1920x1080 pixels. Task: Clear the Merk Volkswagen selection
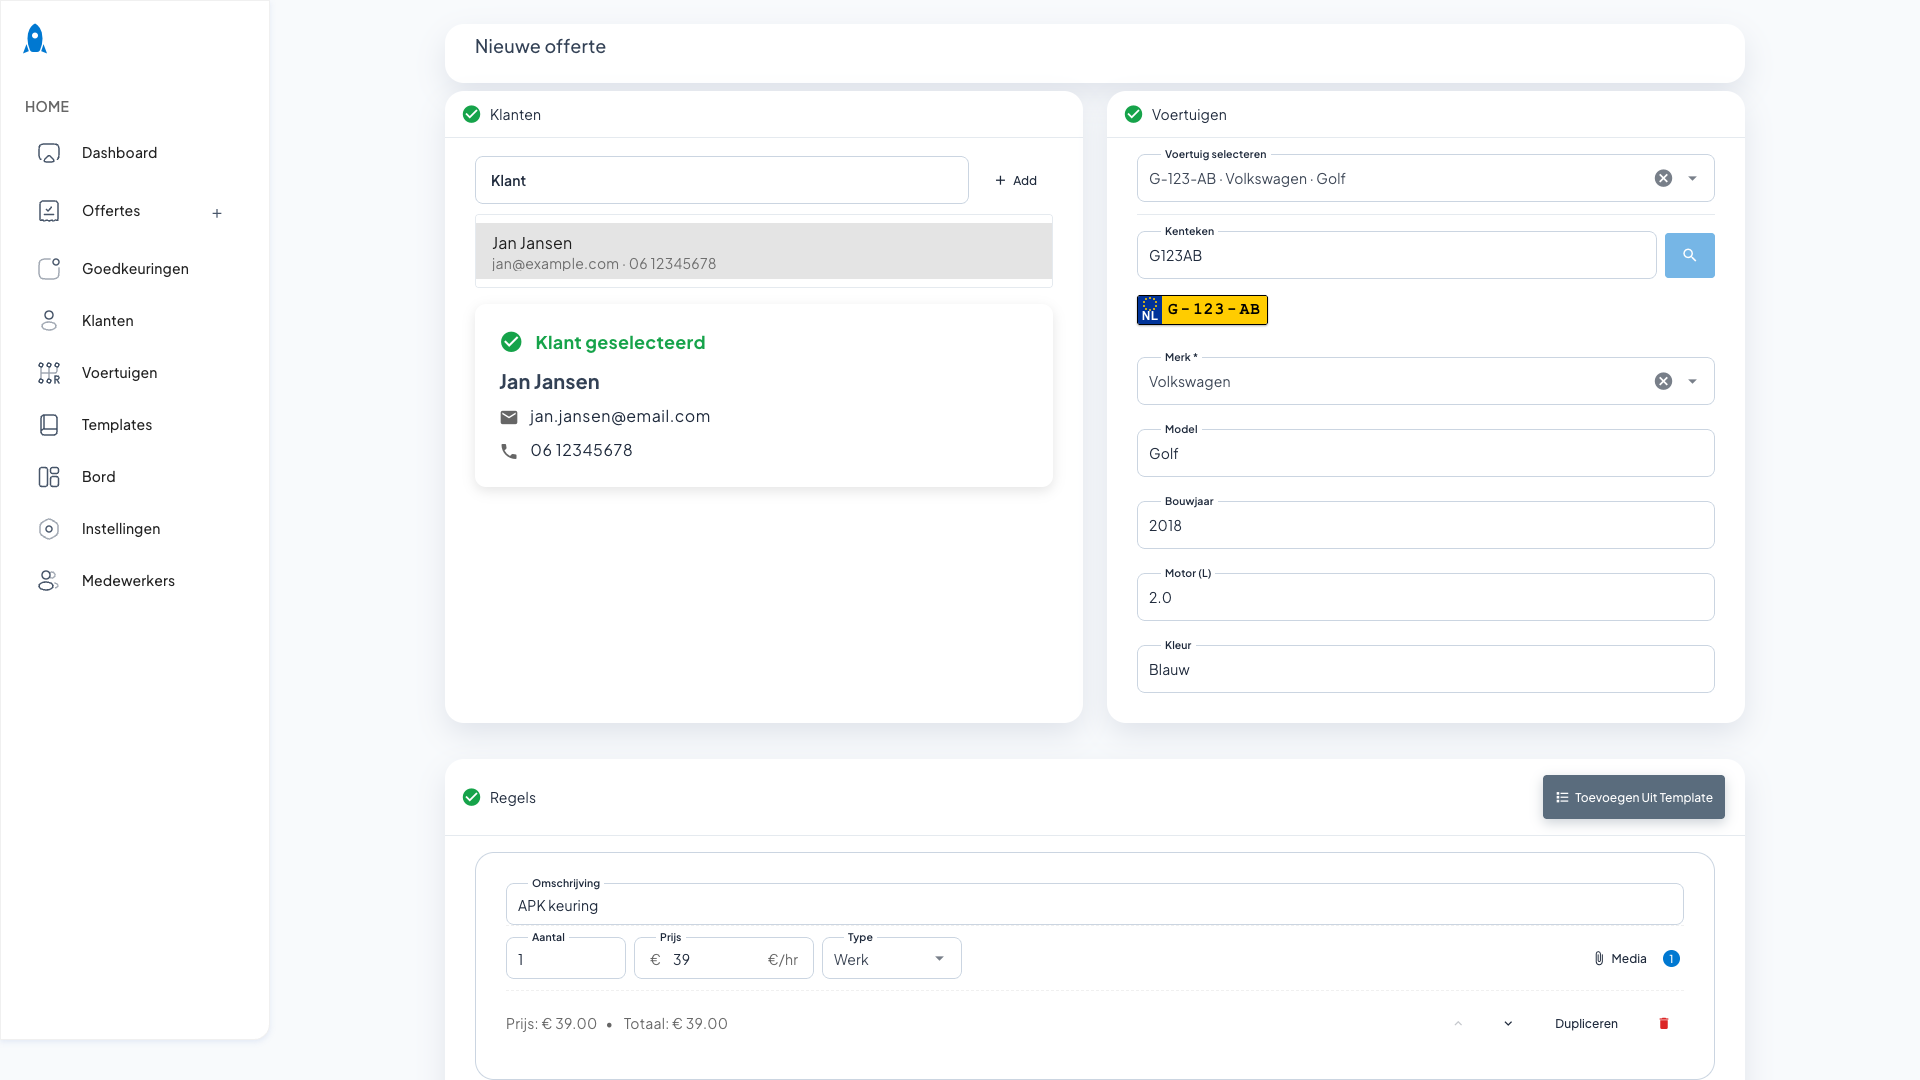(1663, 381)
